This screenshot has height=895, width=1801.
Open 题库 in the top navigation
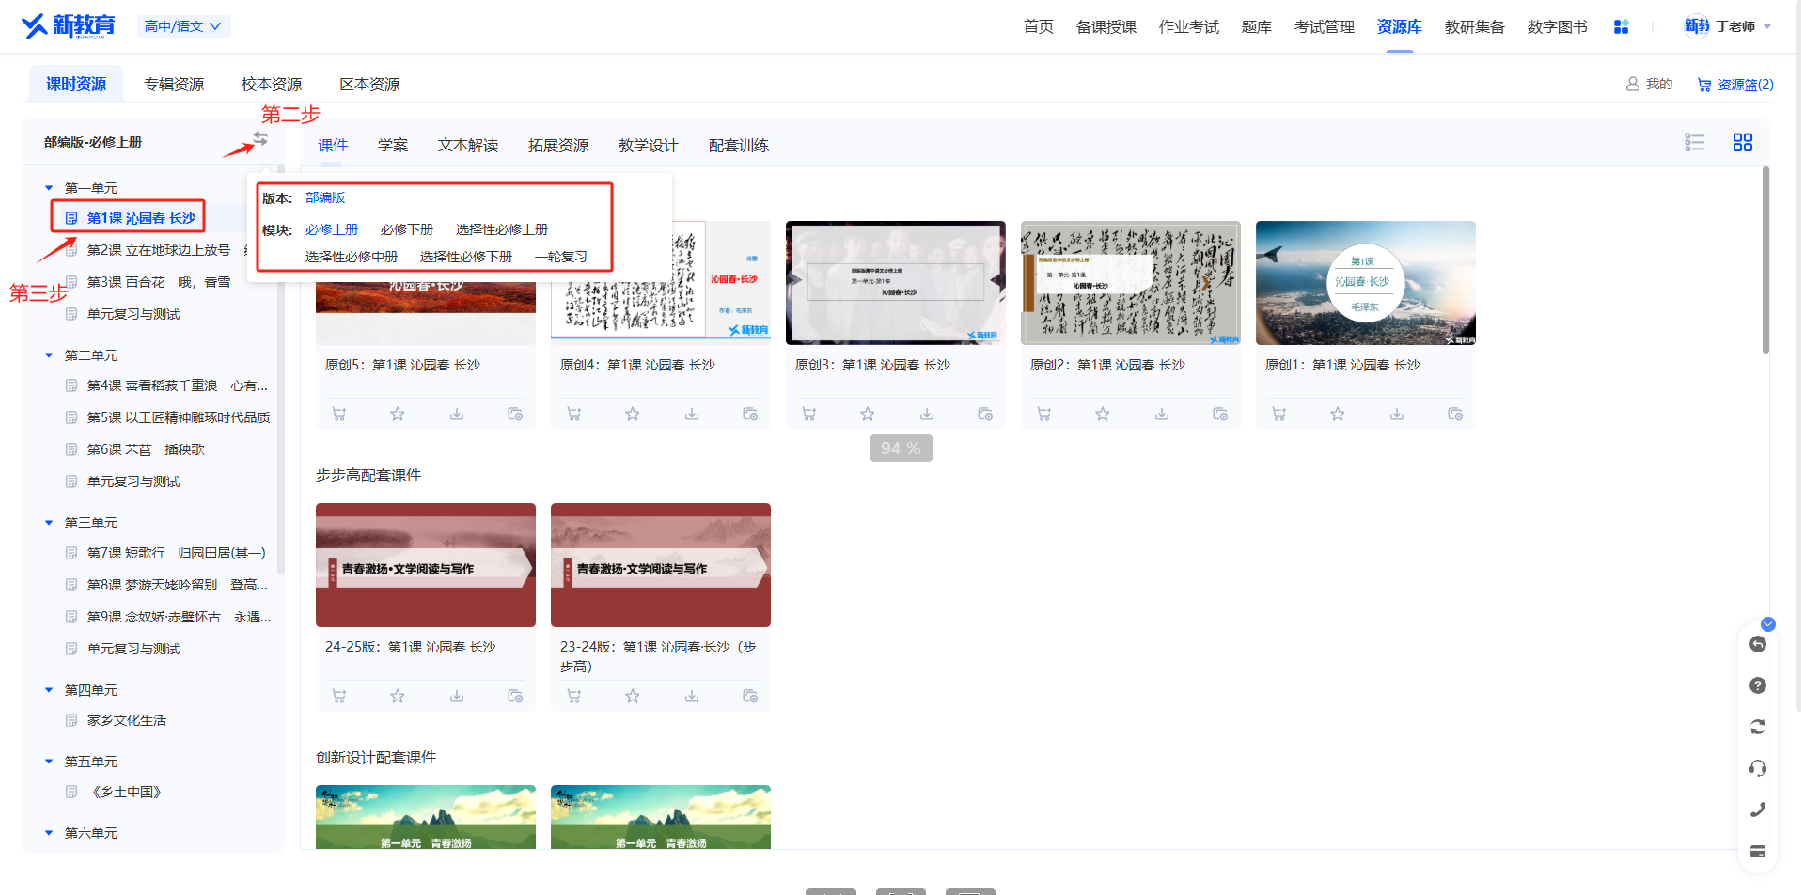coord(1256,27)
